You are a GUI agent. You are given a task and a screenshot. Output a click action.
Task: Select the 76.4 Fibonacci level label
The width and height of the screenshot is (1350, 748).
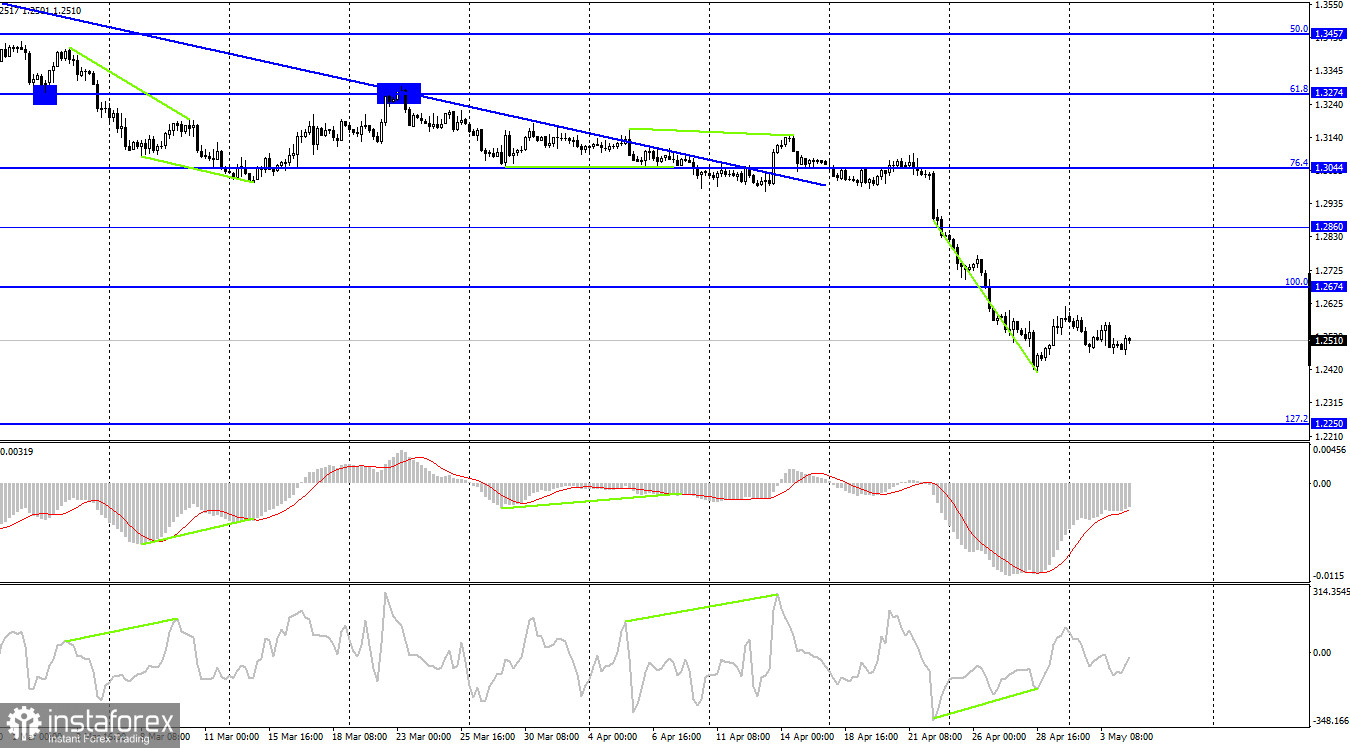pos(1299,163)
